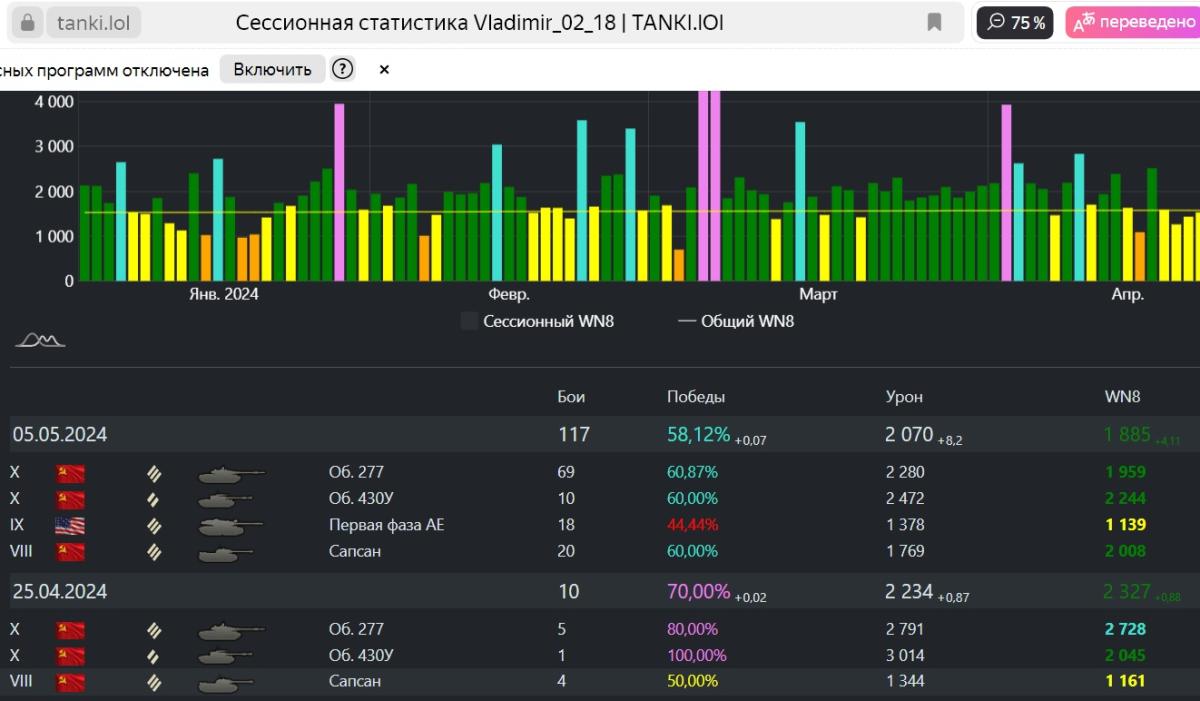Click the Бои column header
Screen dimensions: 1200x701
tap(571, 397)
